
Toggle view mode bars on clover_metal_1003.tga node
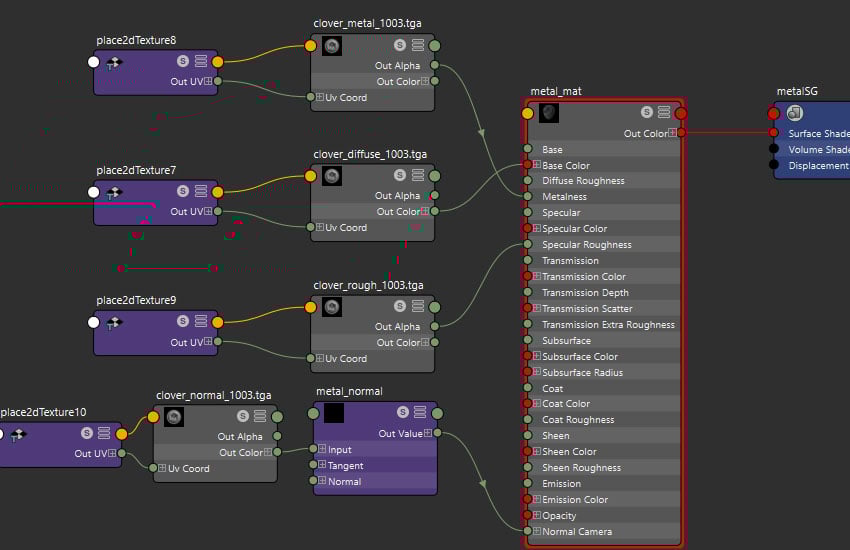(x=418, y=45)
